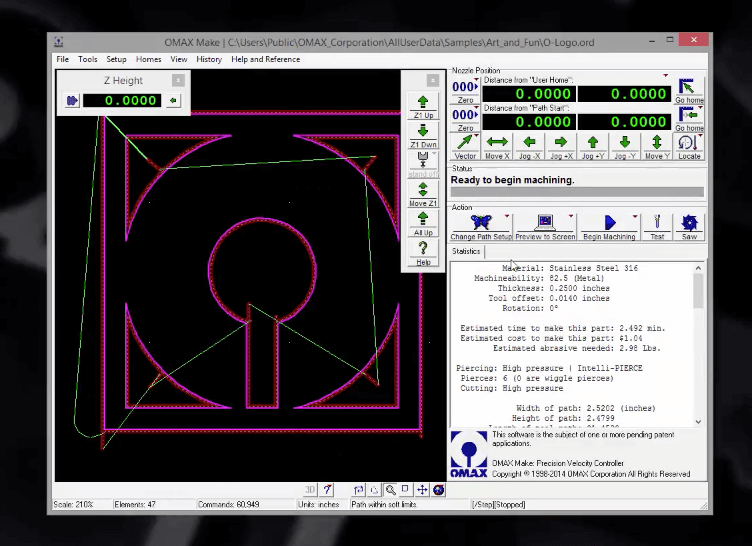
Task: Click the Move X button
Action: point(497,147)
